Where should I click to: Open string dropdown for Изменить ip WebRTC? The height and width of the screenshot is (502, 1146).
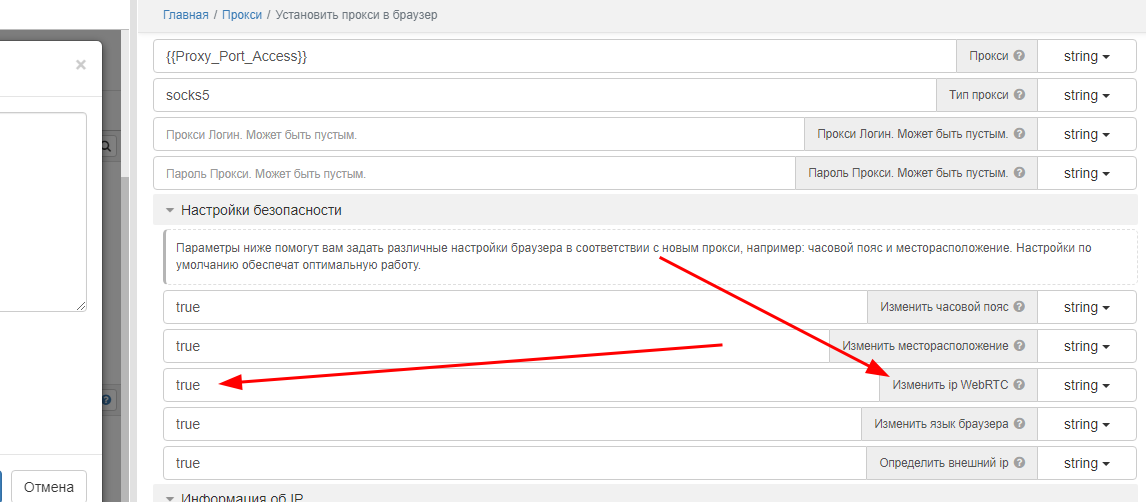pyautogui.click(x=1087, y=385)
